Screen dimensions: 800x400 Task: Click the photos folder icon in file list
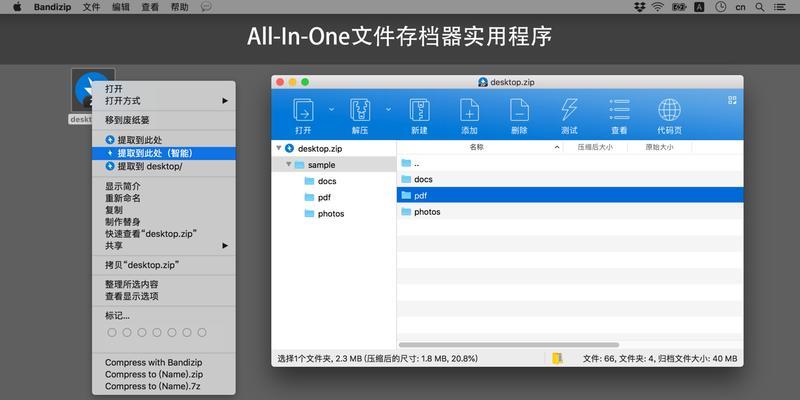click(406, 212)
